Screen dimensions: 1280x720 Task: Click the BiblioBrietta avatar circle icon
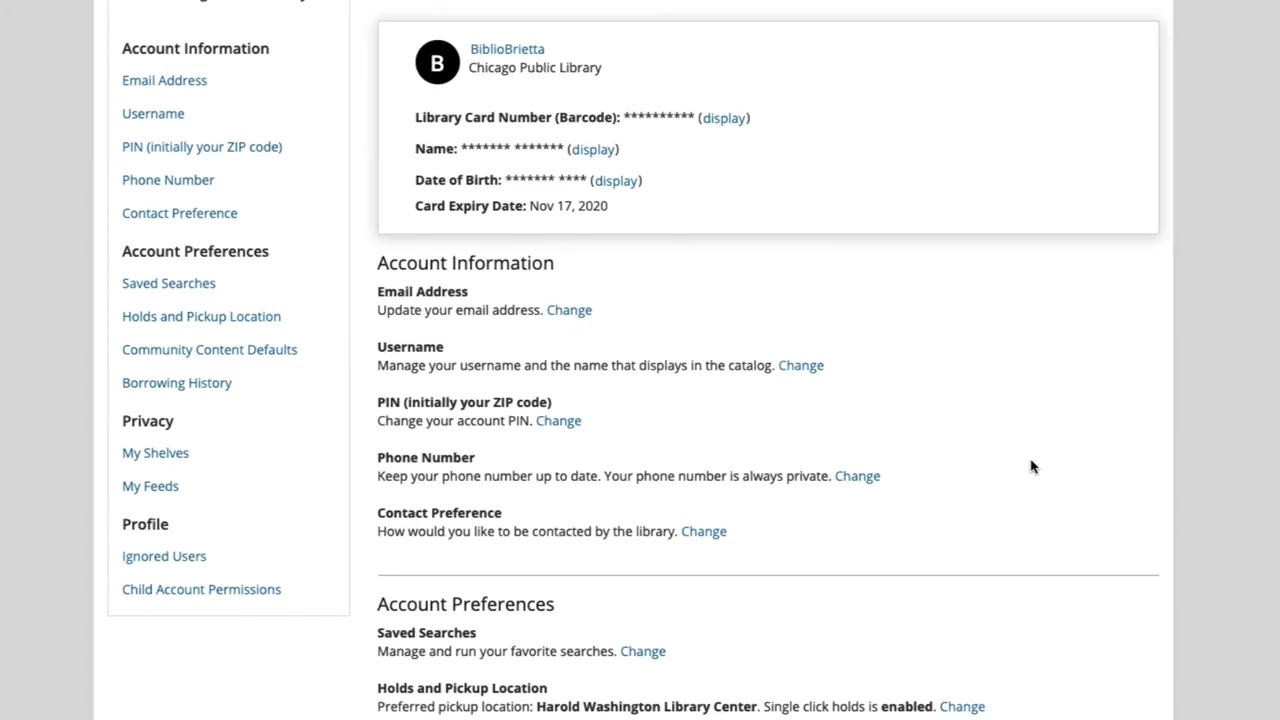(437, 63)
